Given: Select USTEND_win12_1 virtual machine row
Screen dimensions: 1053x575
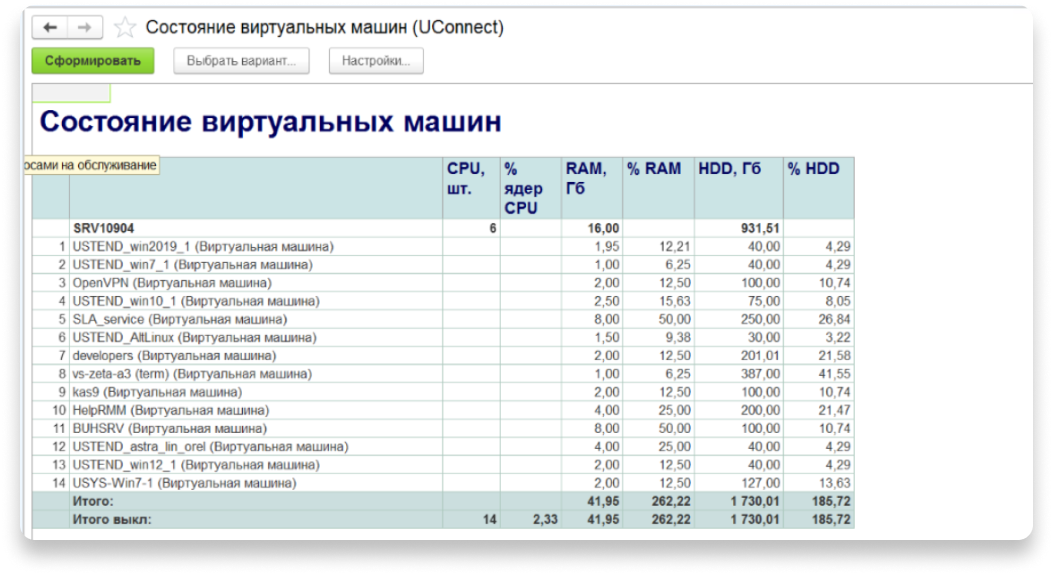Looking at the screenshot, I should (443, 464).
